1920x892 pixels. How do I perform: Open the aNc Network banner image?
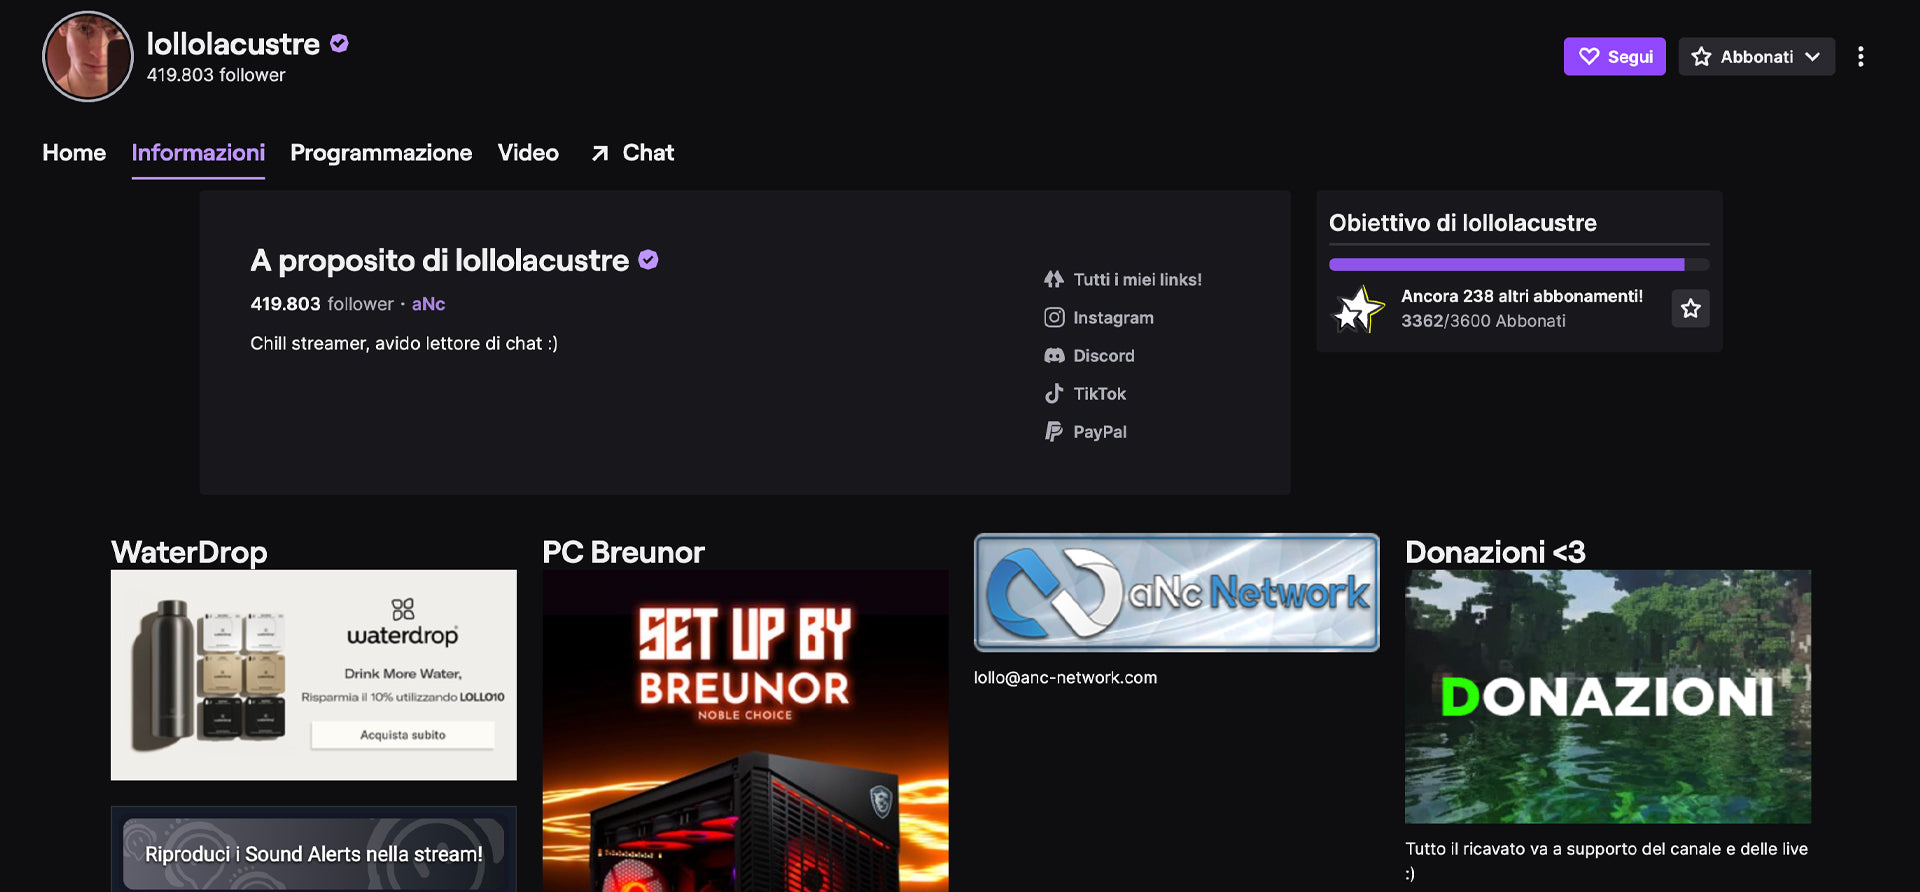tap(1177, 593)
